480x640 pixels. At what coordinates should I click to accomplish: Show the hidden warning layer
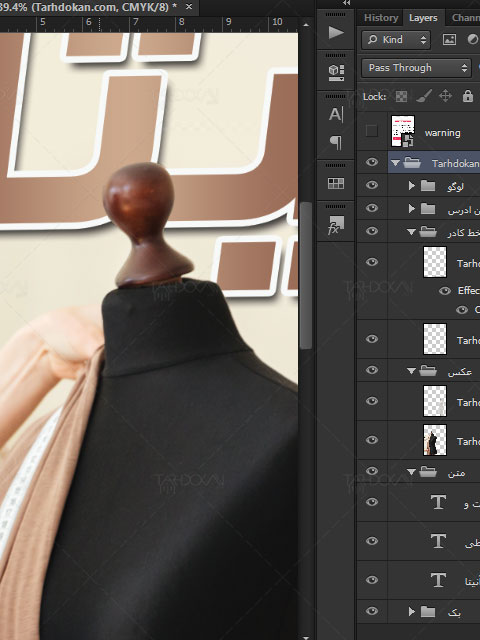click(x=371, y=131)
